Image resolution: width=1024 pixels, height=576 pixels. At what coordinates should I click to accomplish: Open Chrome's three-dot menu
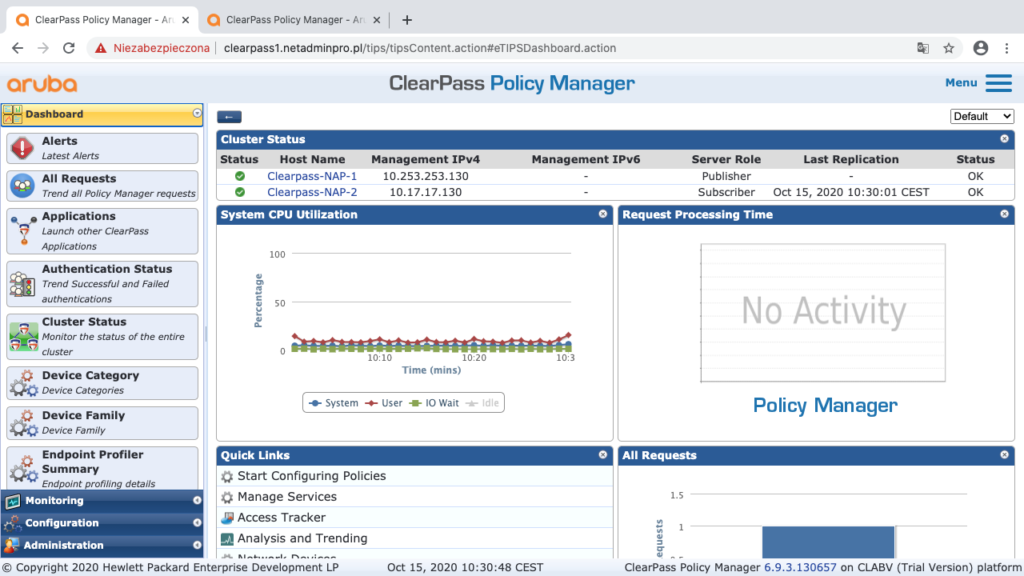(x=1007, y=48)
